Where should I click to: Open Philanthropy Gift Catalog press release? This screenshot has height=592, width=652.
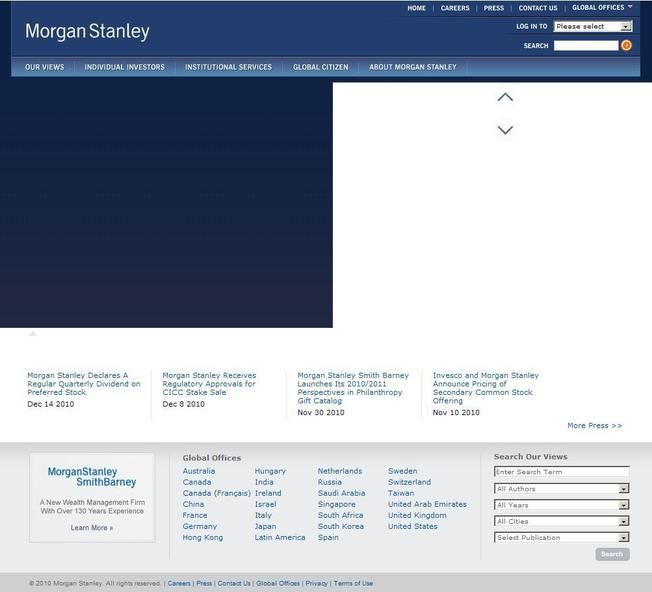click(x=353, y=388)
